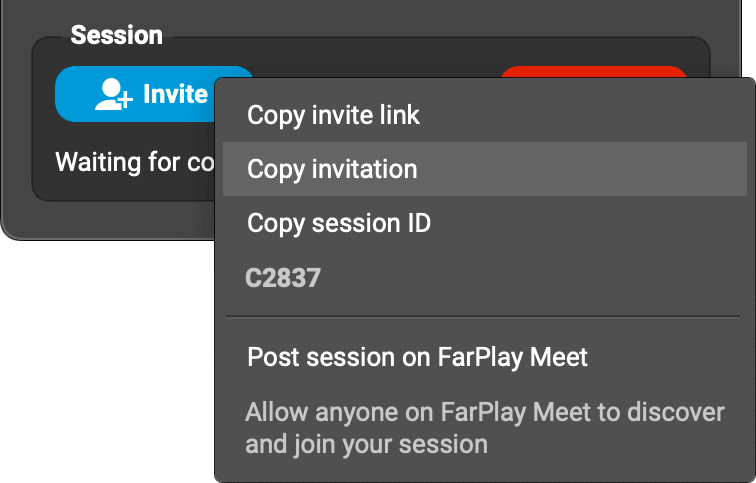
Task: Click the 'Allow anyone on FarPlay Meet' description
Action: pyautogui.click(x=484, y=412)
